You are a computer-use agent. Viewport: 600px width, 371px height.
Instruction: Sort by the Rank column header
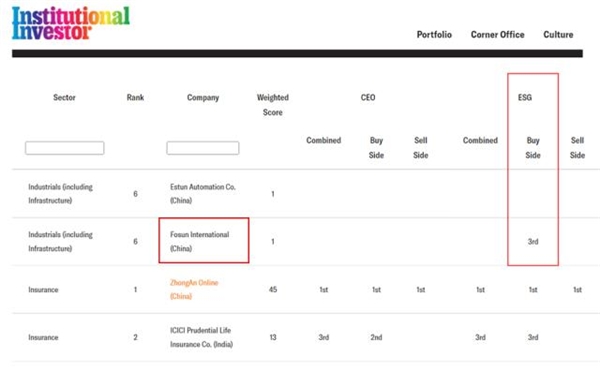pos(135,98)
